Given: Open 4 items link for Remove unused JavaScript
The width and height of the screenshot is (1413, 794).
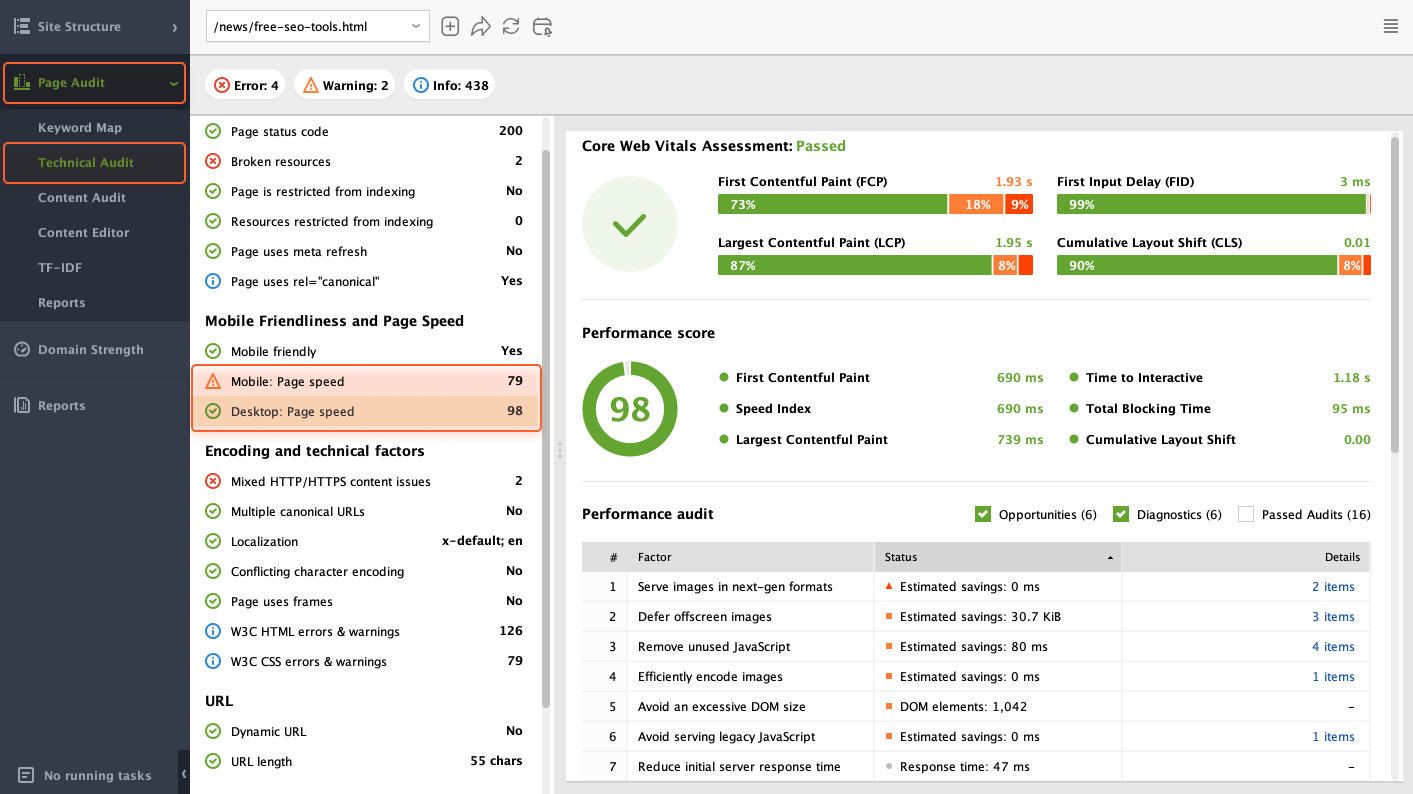Looking at the screenshot, I should (1333, 647).
